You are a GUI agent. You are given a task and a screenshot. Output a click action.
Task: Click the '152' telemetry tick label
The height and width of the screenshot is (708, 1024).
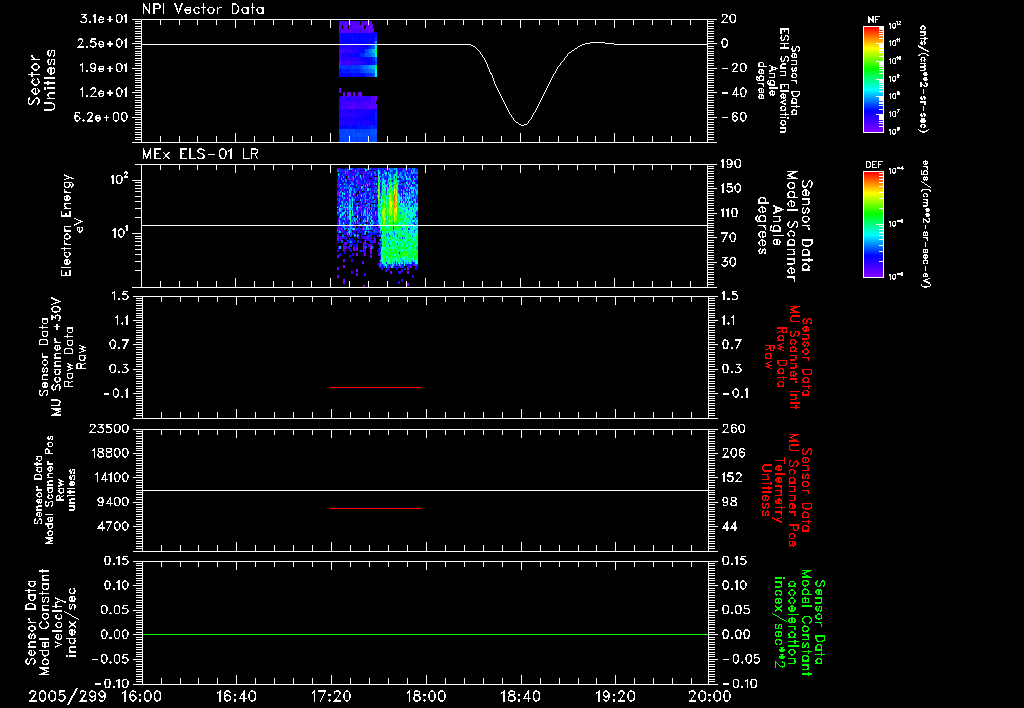733,477
